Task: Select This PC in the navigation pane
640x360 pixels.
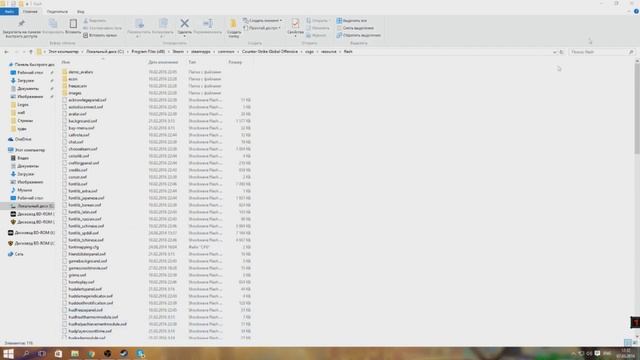Action: point(27,150)
